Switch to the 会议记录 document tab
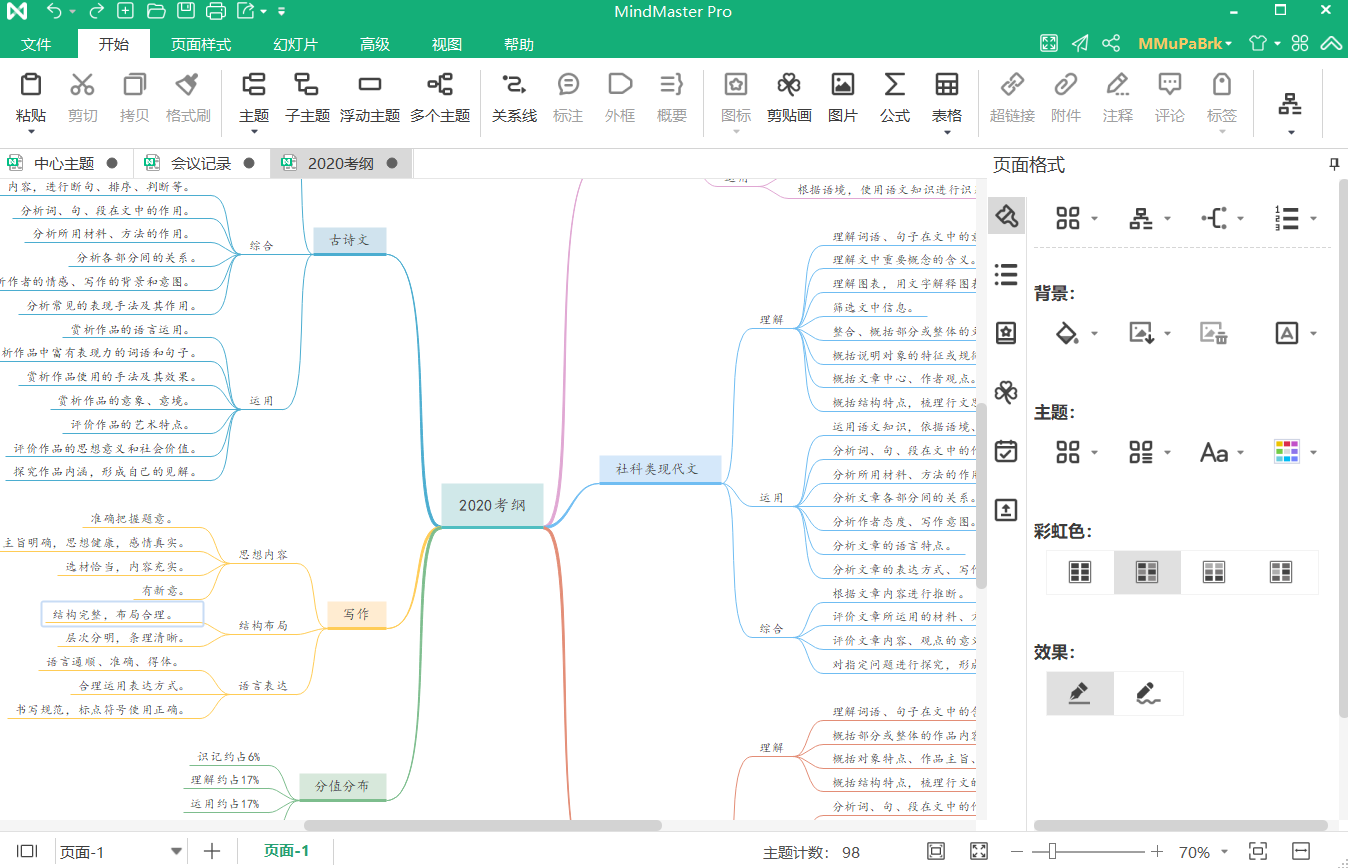Viewport: 1348px width, 868px height. (200, 163)
